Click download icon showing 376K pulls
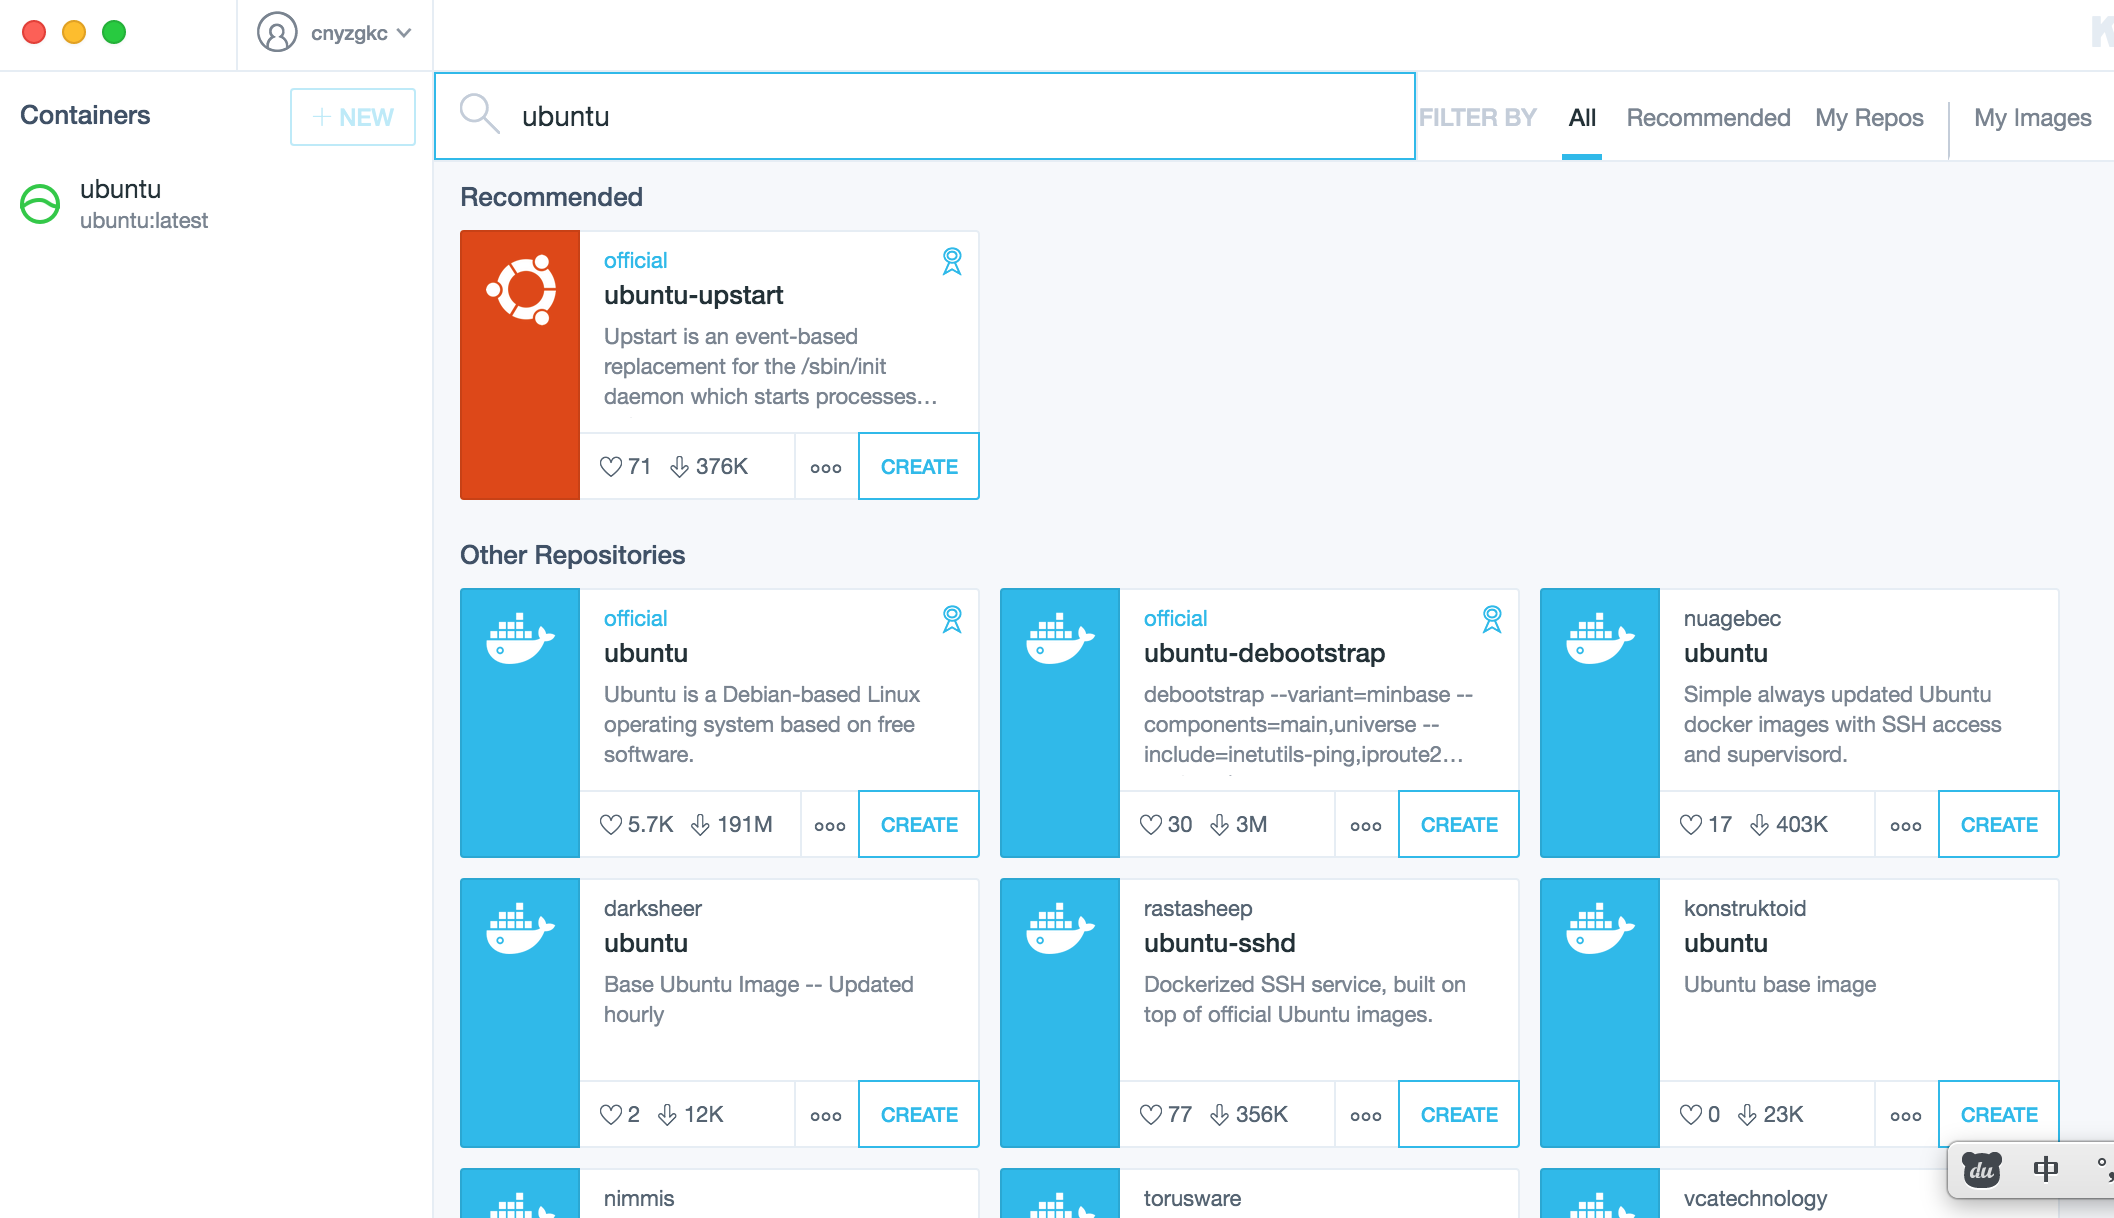 (x=679, y=467)
